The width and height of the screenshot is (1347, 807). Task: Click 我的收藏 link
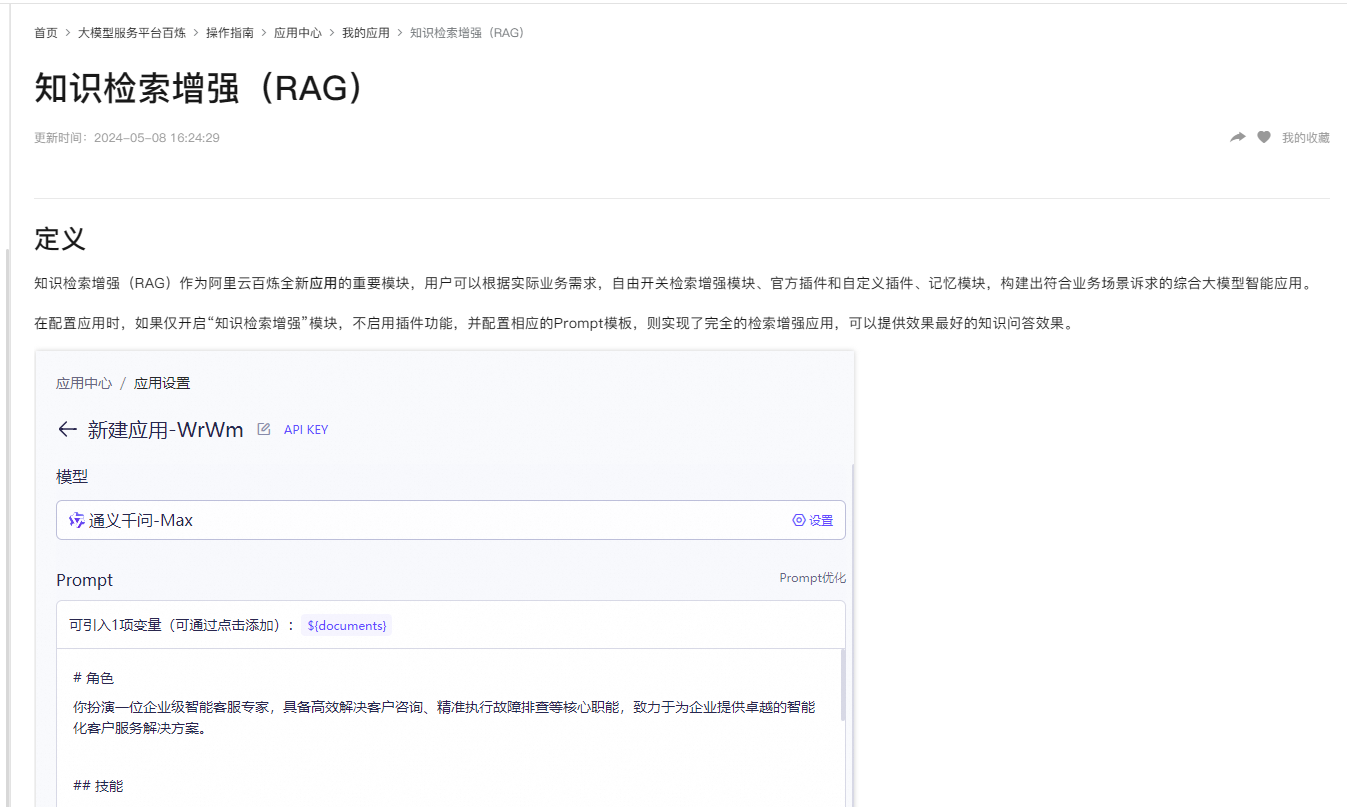1306,138
